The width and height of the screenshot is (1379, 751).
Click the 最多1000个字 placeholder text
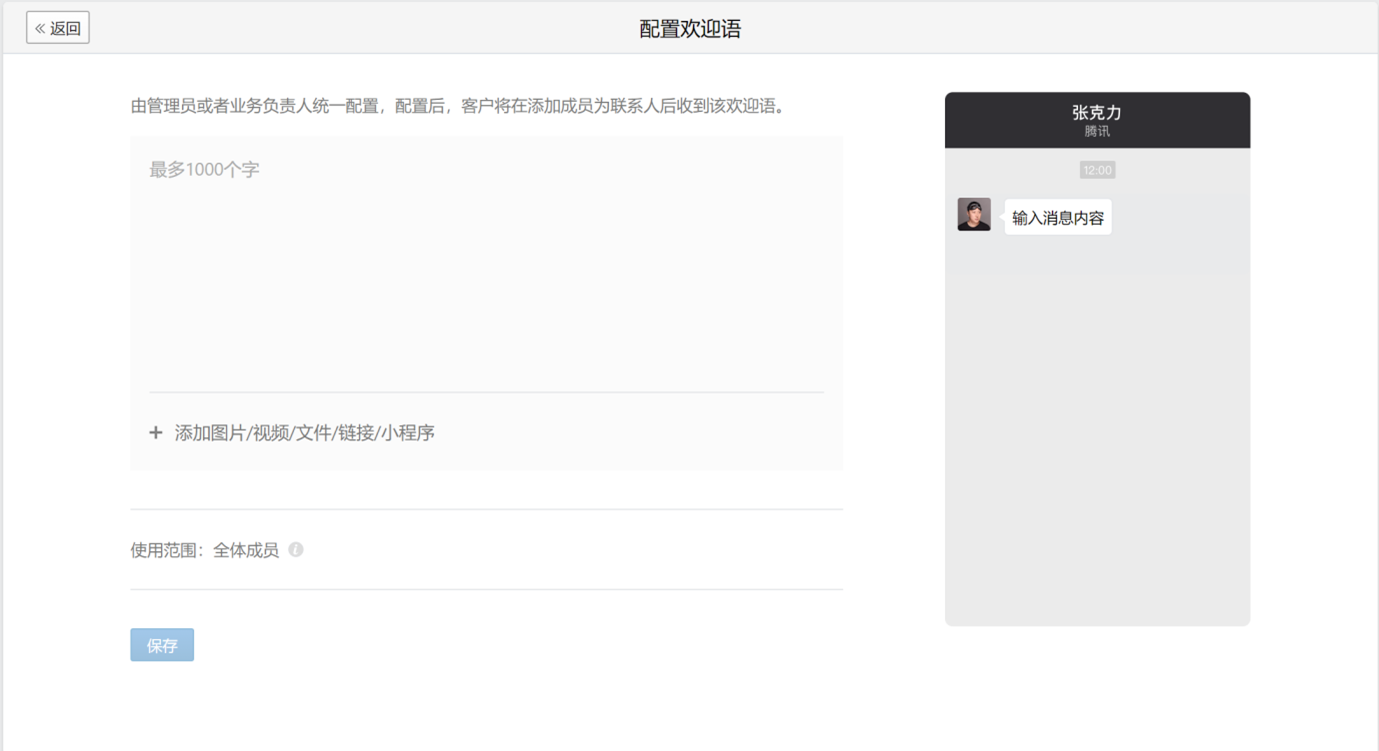click(205, 170)
